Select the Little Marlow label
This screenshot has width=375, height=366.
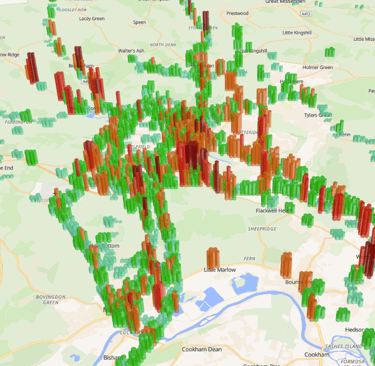[220, 270]
